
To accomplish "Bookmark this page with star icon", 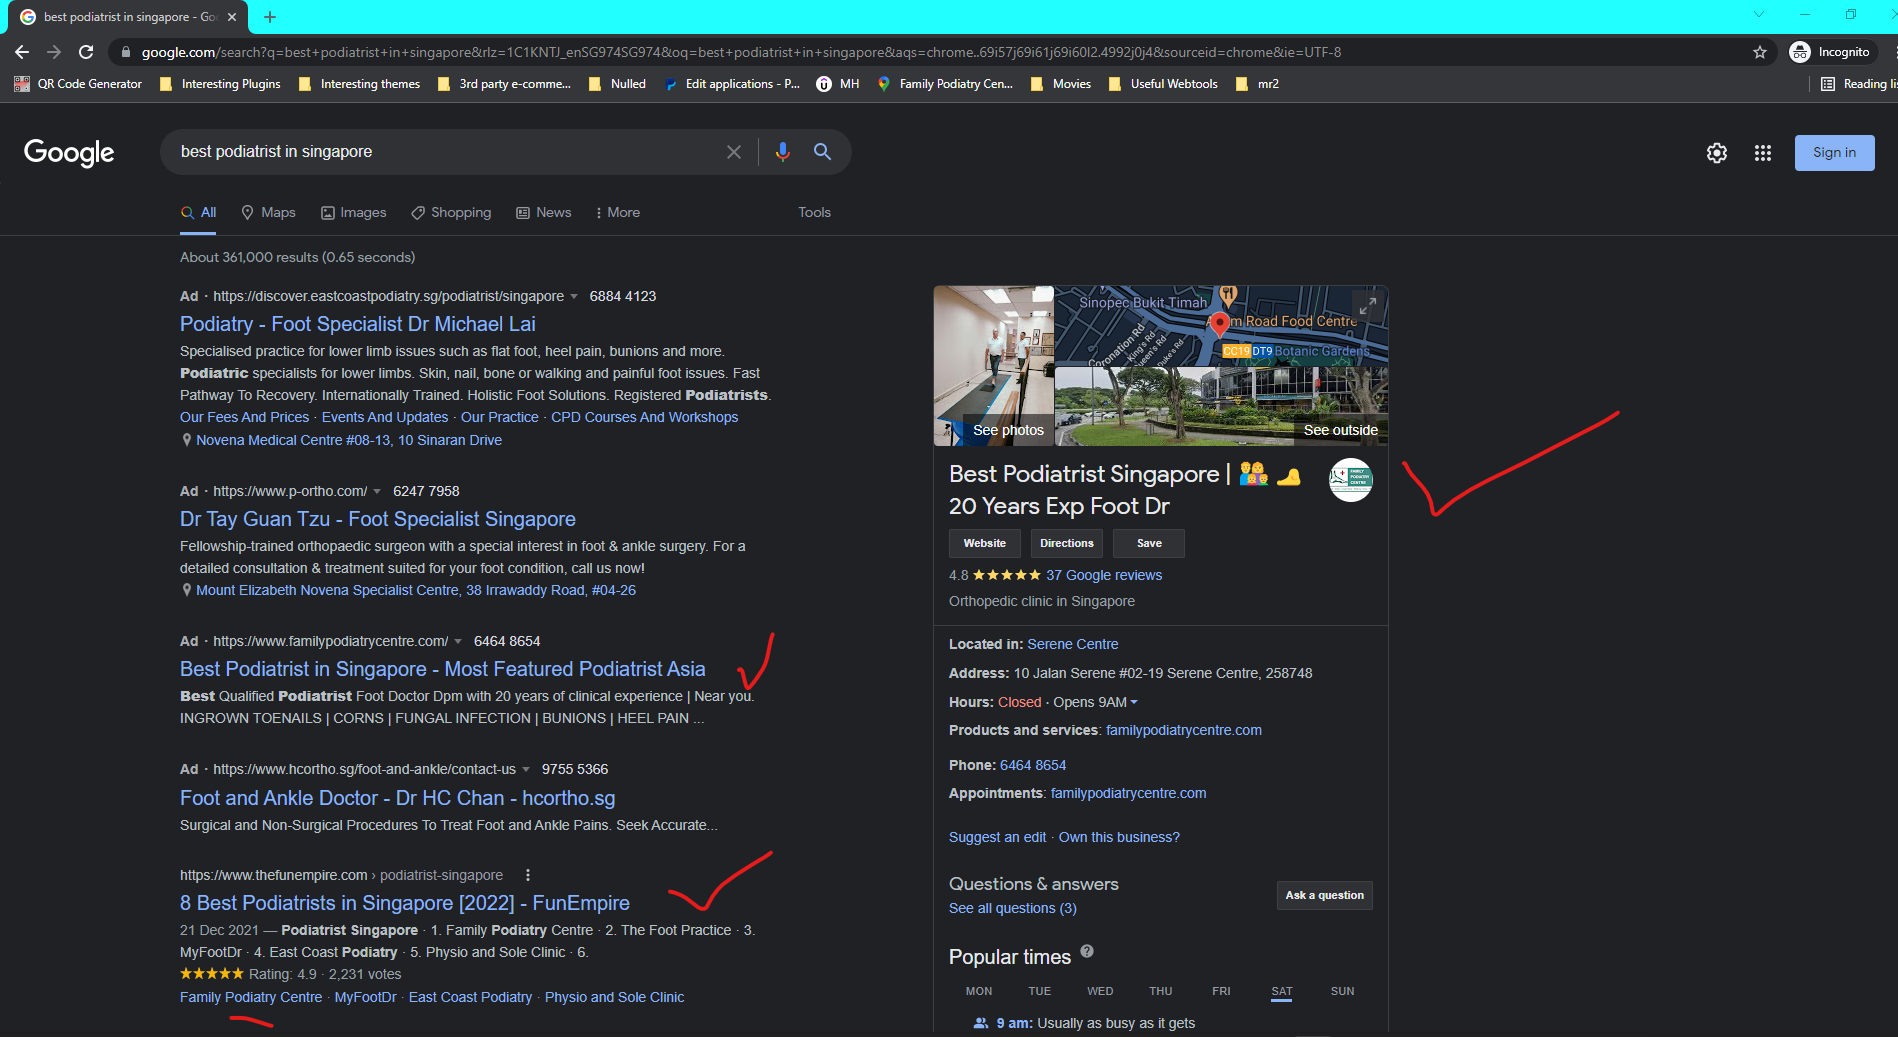I will [1760, 52].
